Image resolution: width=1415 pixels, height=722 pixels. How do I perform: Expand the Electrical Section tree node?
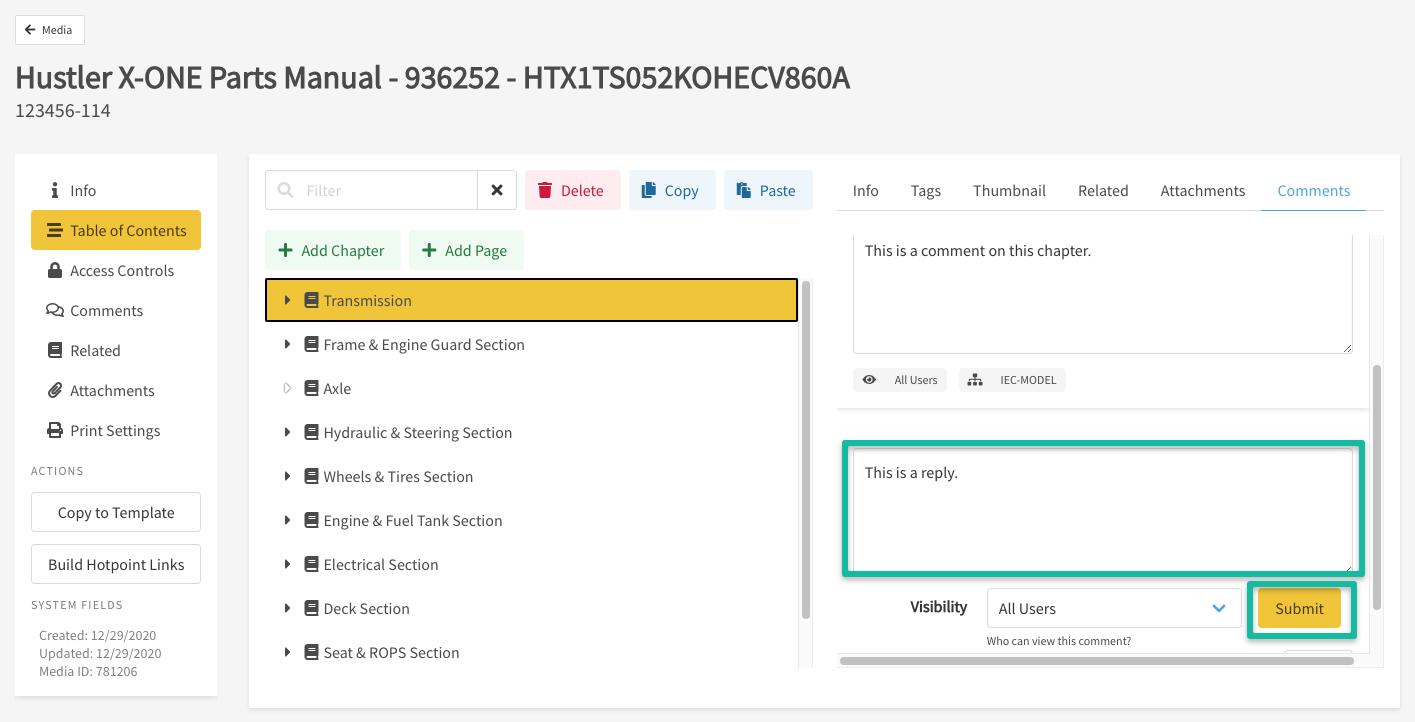287,564
